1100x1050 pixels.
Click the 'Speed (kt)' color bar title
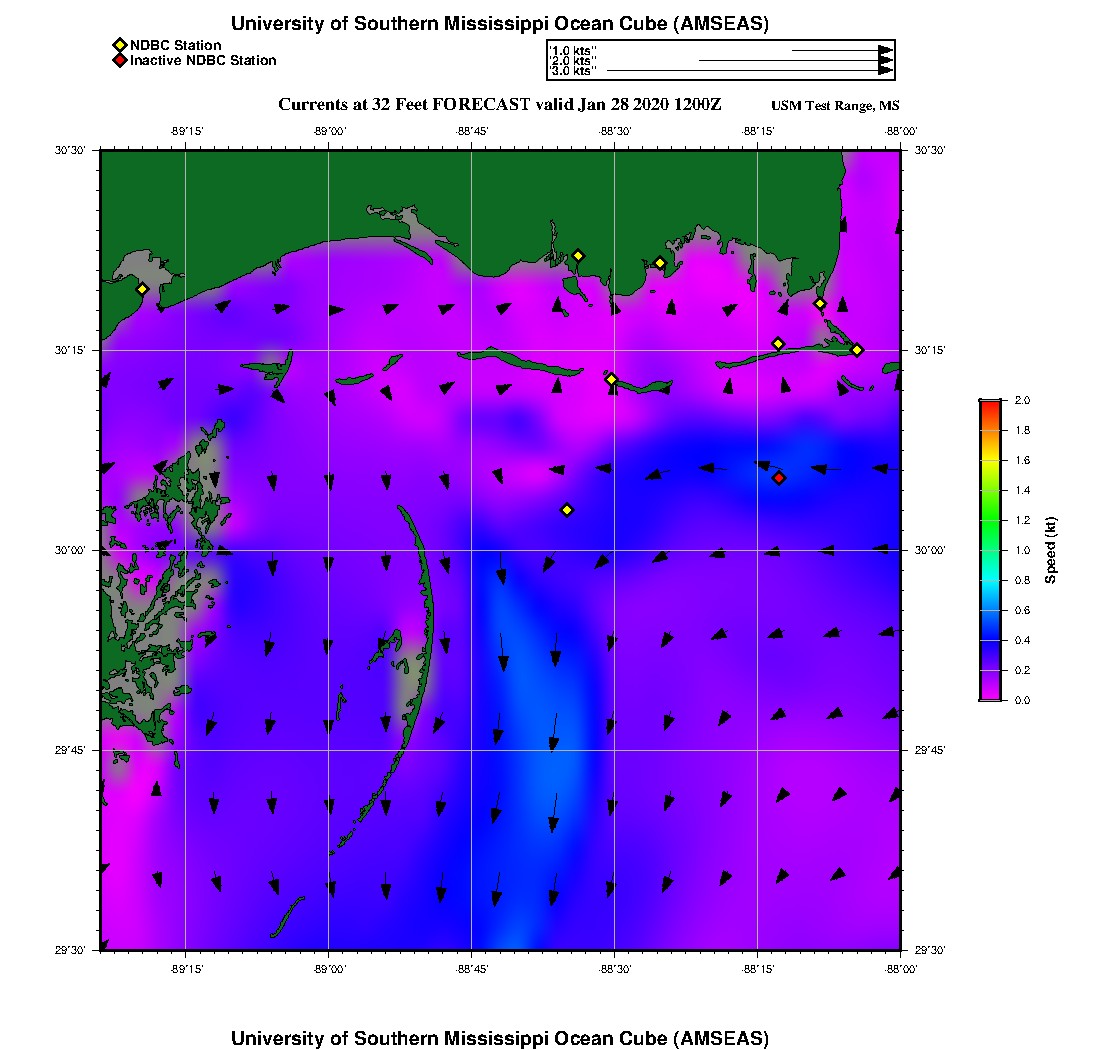1050,550
